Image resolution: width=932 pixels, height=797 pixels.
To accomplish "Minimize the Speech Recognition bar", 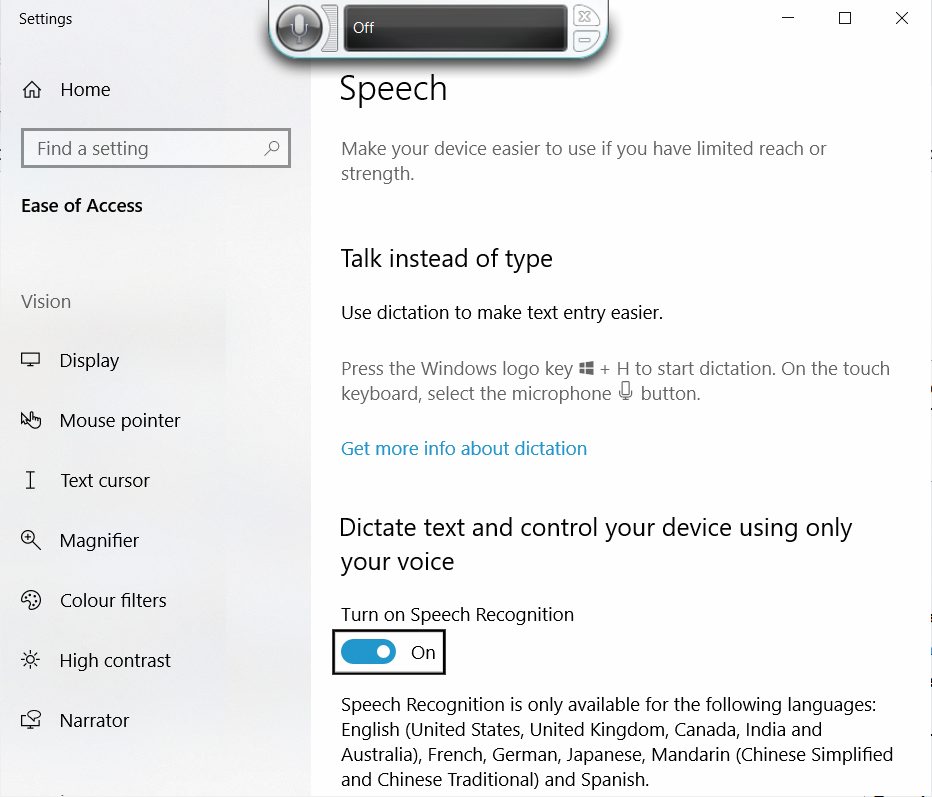I will click(585, 40).
